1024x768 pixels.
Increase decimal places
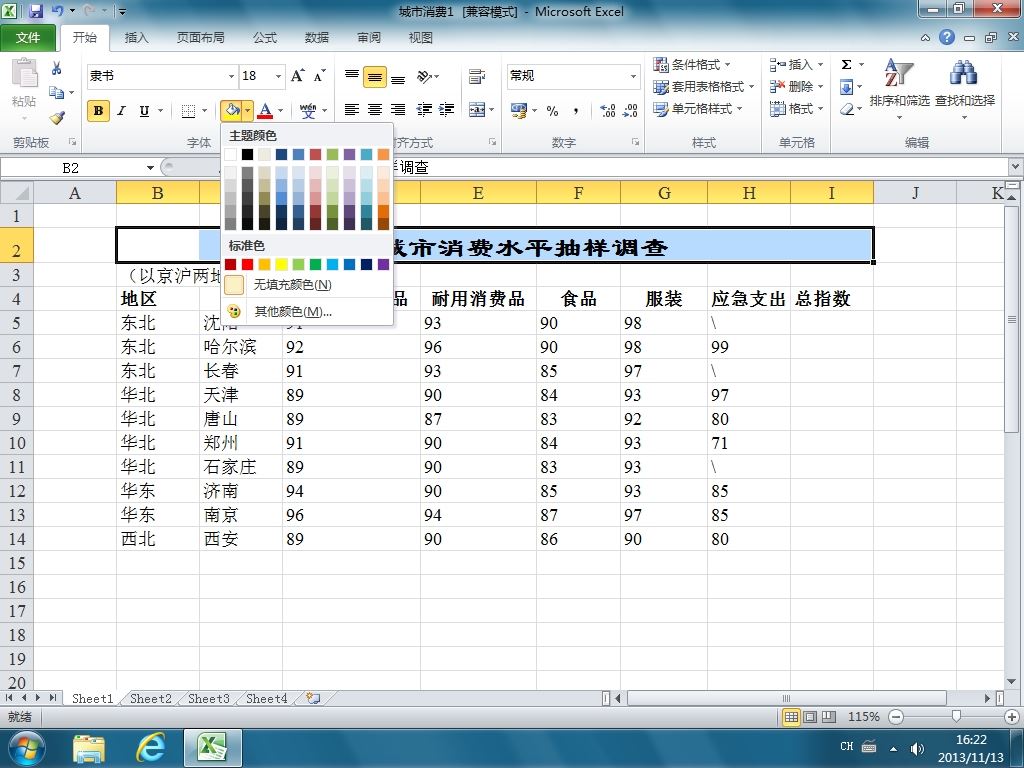click(x=607, y=110)
